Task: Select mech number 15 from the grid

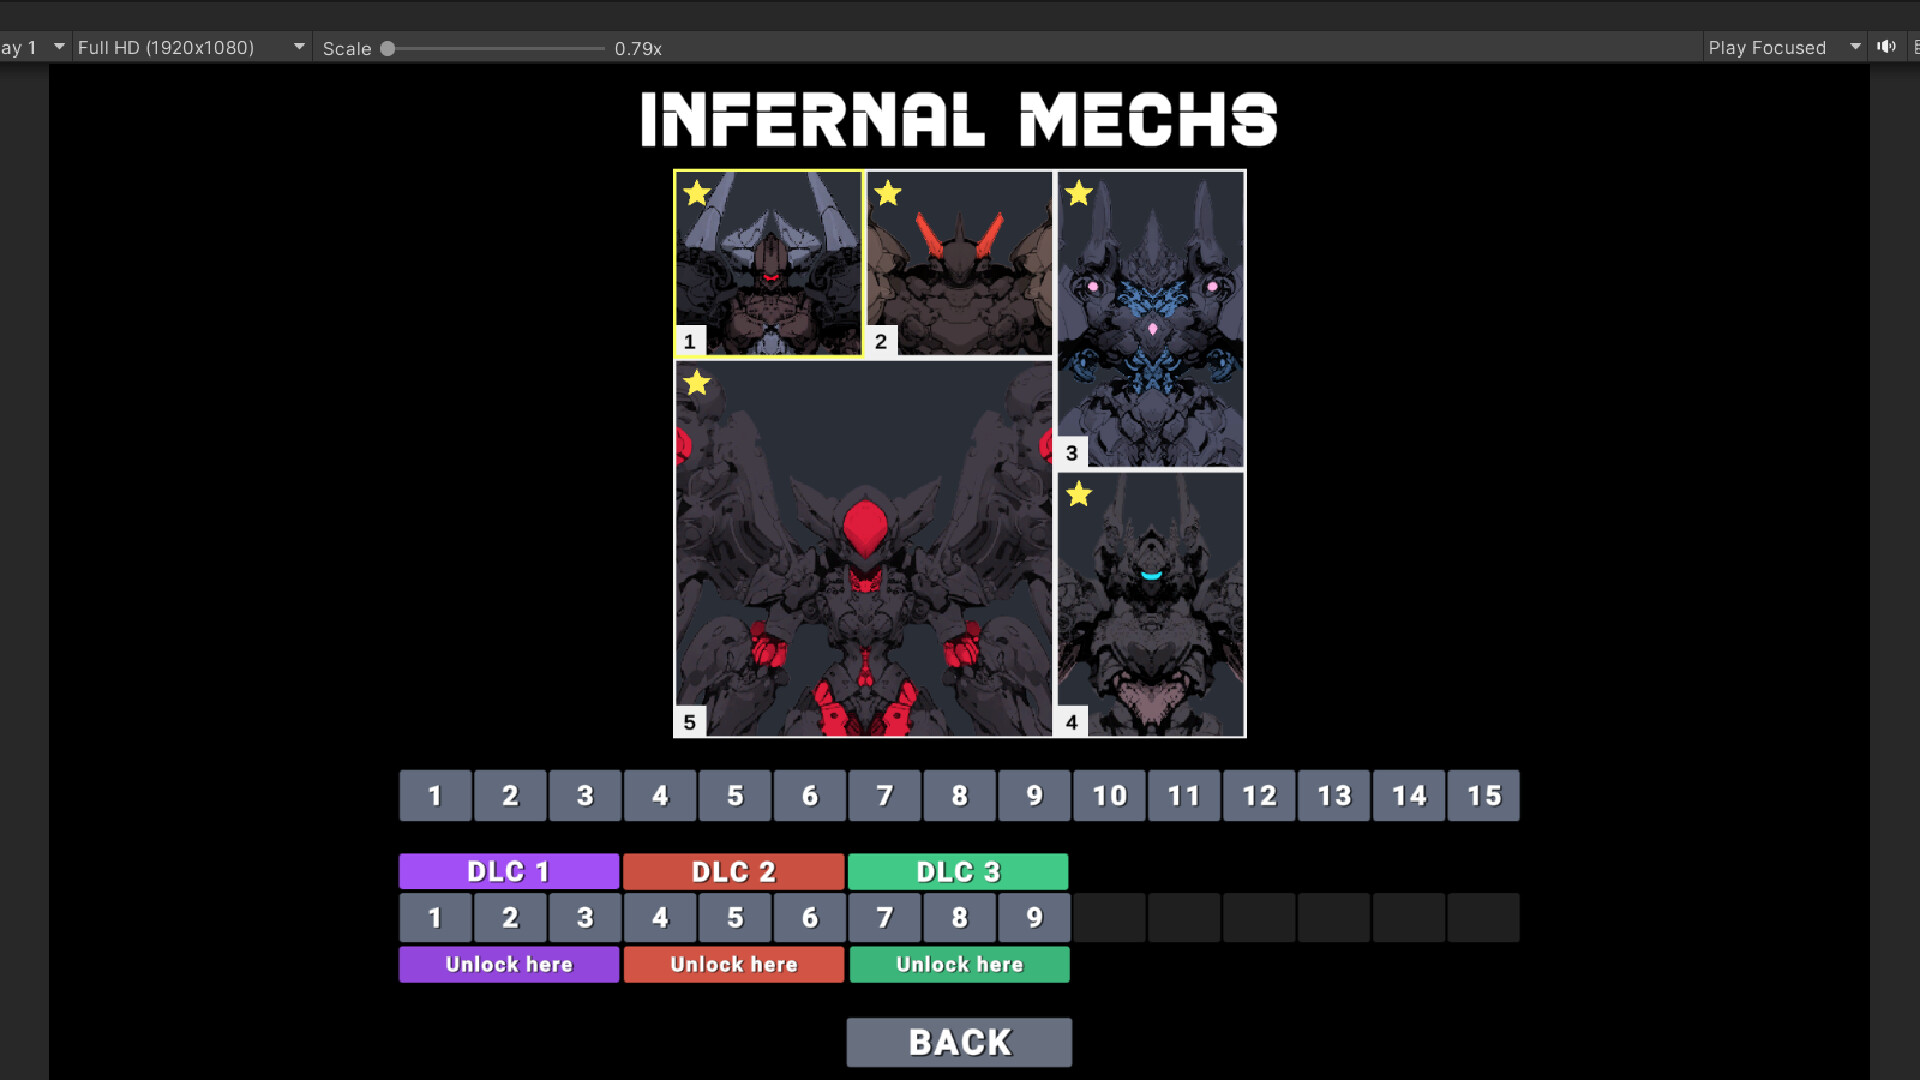Action: [1484, 795]
